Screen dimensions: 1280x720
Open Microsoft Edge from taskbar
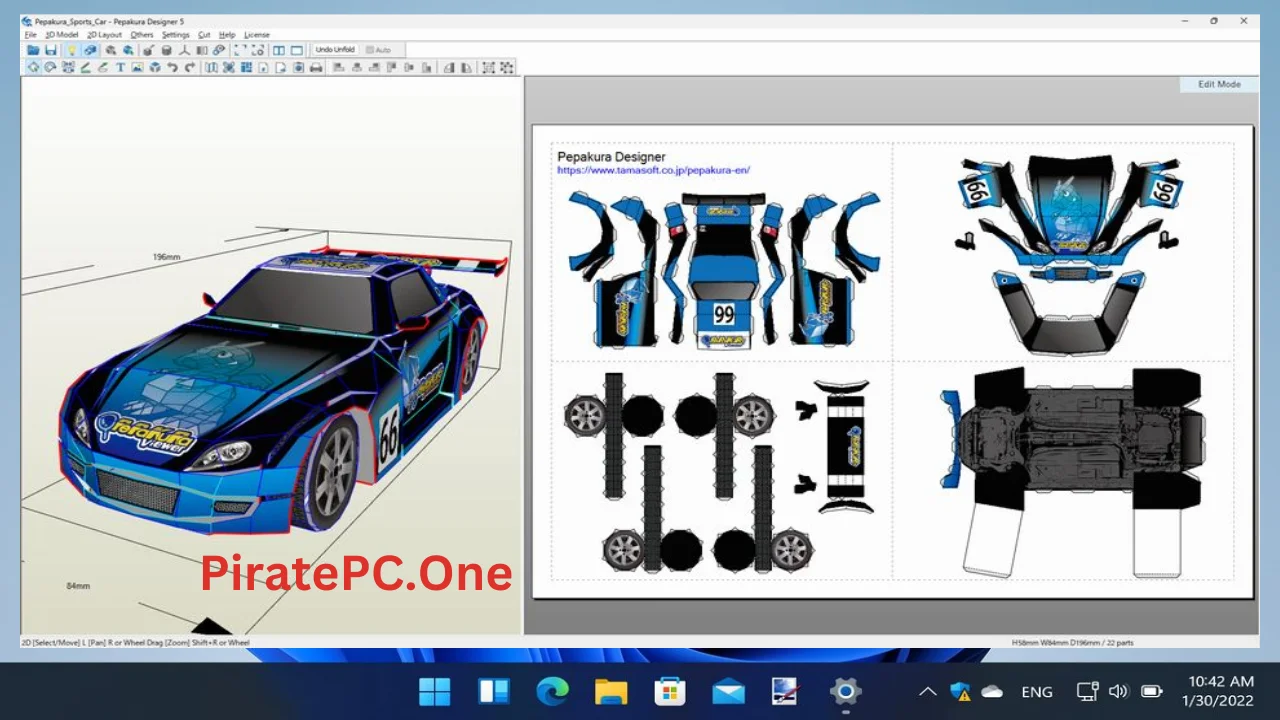click(x=552, y=691)
